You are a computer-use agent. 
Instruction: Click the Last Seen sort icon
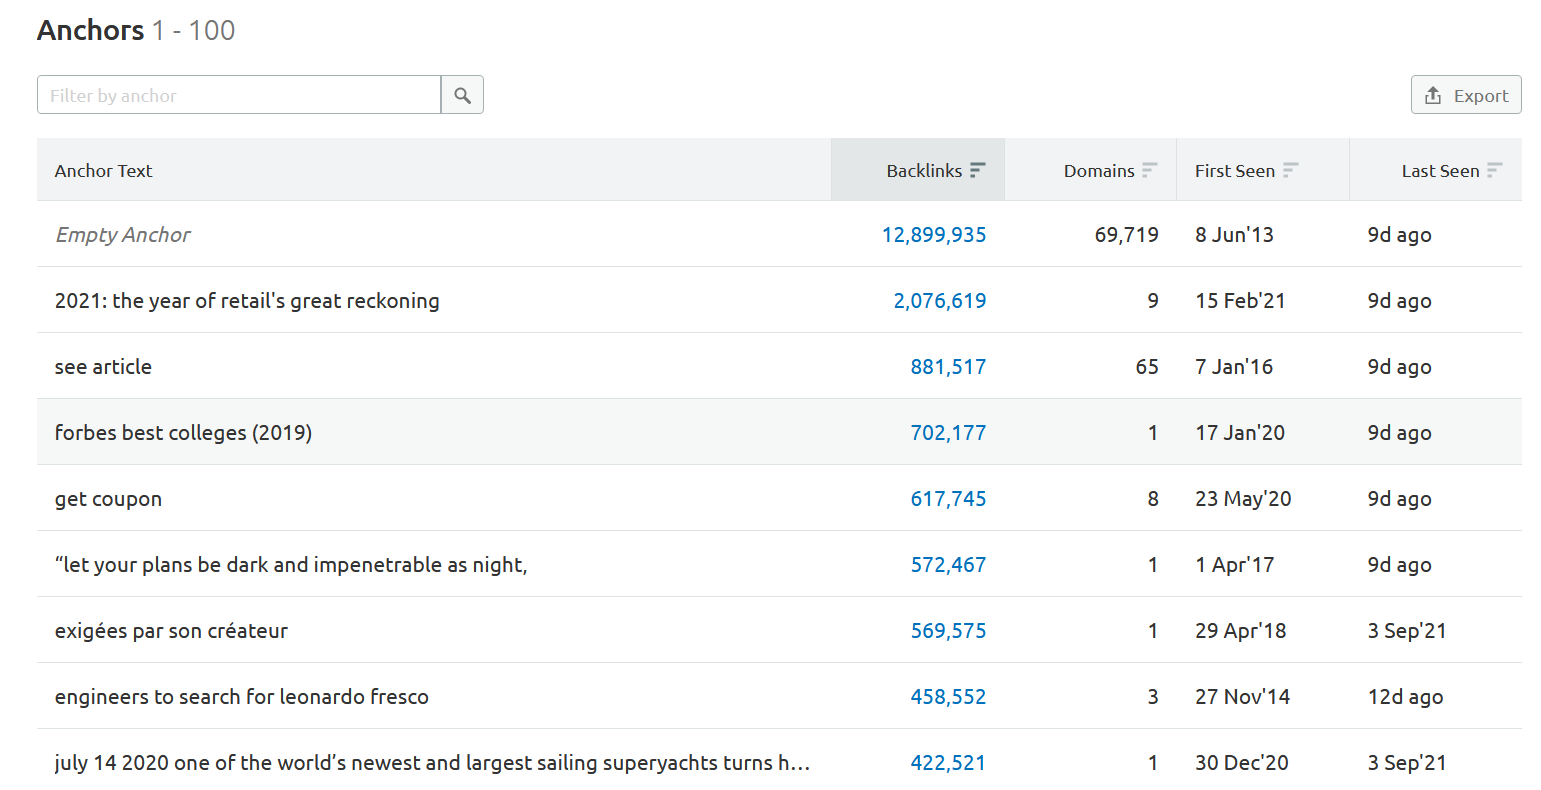(x=1494, y=170)
